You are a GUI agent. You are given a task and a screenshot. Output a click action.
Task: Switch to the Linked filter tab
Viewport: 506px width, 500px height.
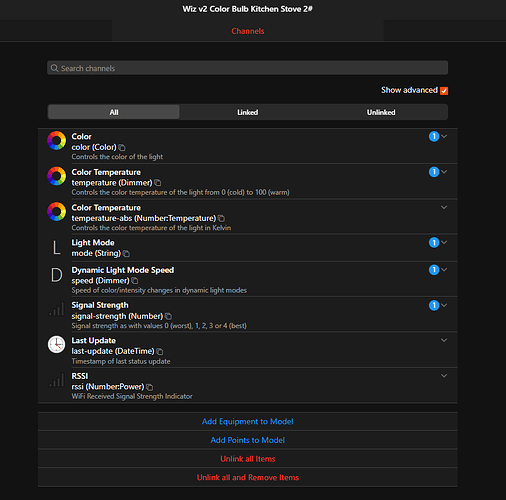point(247,112)
